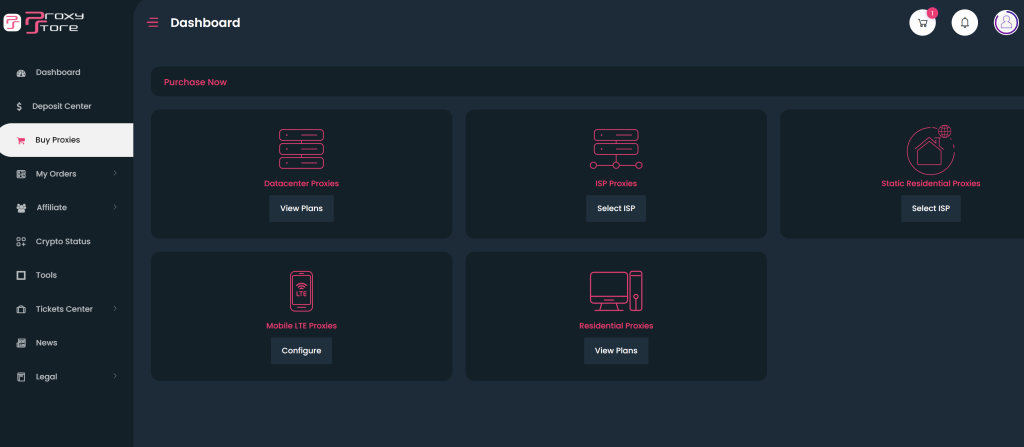Screen dimensions: 1024x447
Task: Click the Residential Proxies computer icon
Action: 616,292
